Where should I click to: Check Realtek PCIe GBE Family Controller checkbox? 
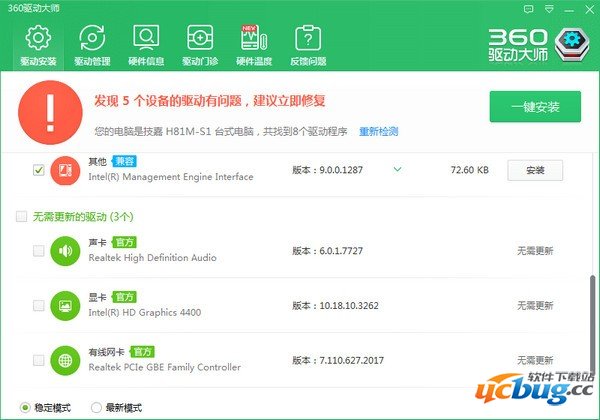[x=39, y=360]
